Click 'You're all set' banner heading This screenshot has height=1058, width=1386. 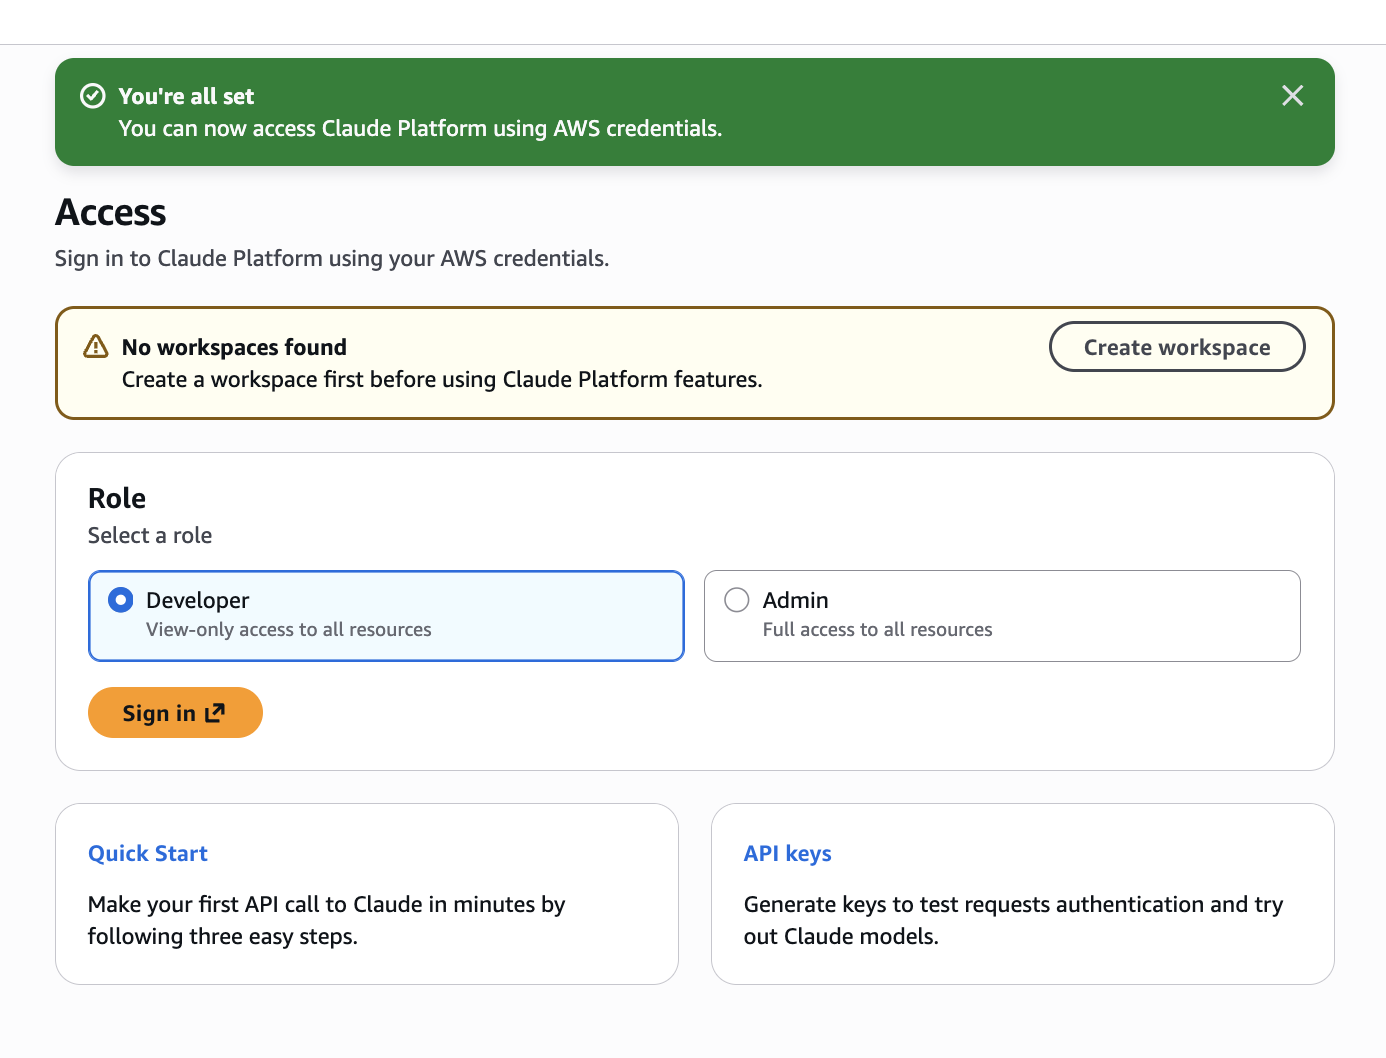pos(186,96)
